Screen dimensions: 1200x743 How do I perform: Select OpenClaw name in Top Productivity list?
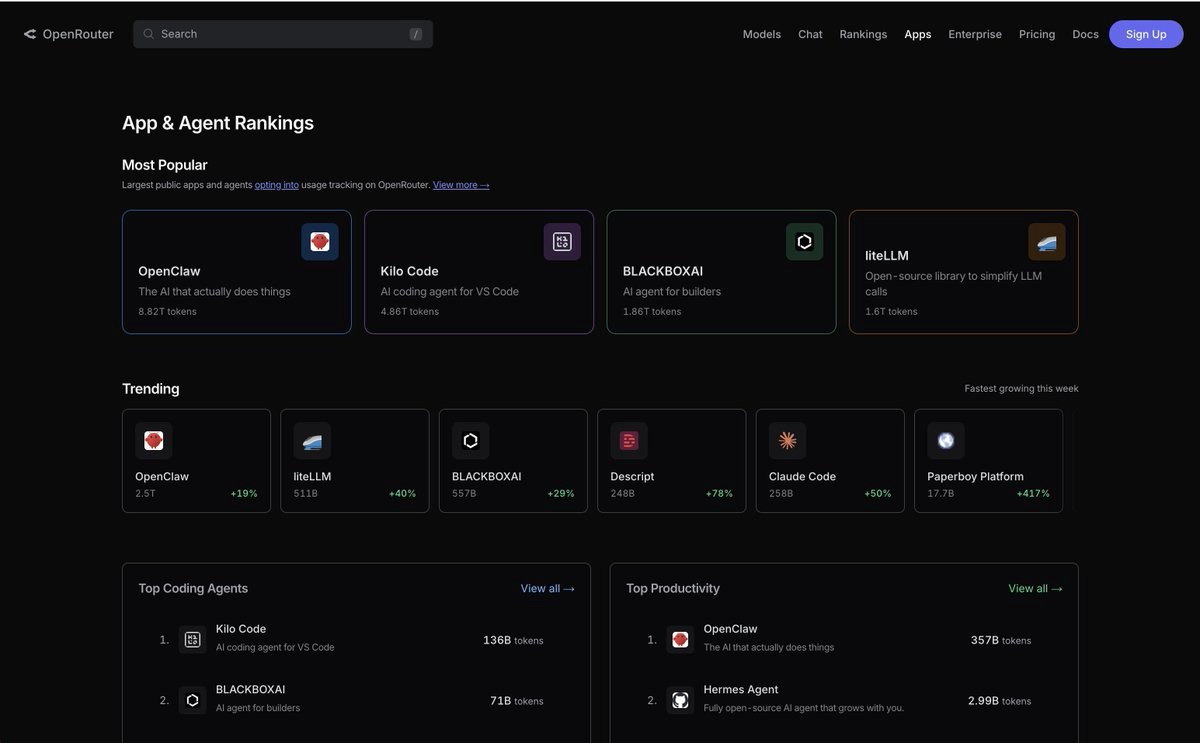coord(730,629)
